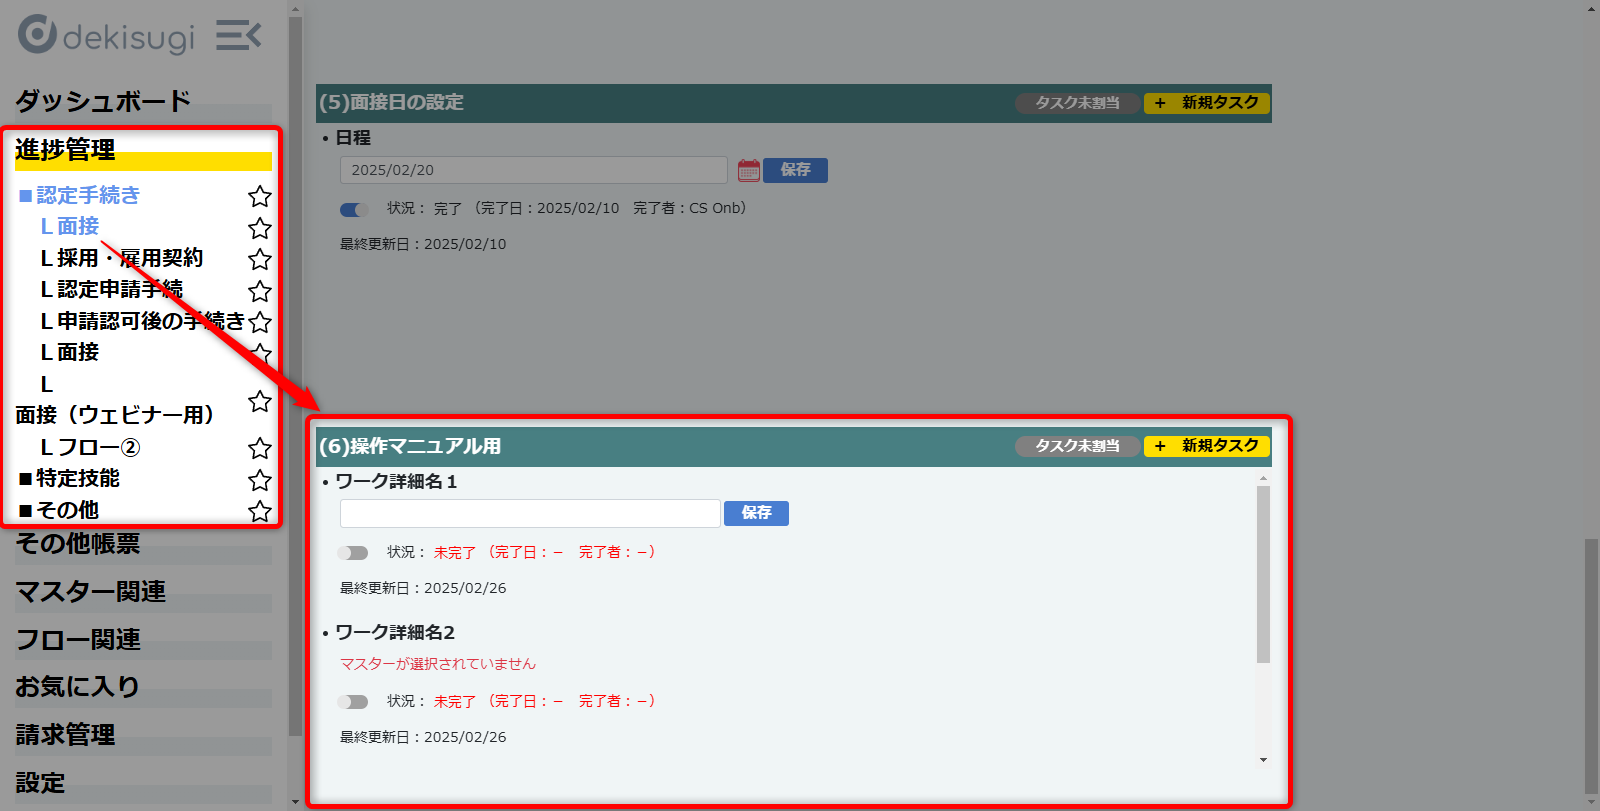Click 新規タスク button in 操作マニュアル用 section
Image resolution: width=1600 pixels, height=811 pixels.
(1207, 446)
